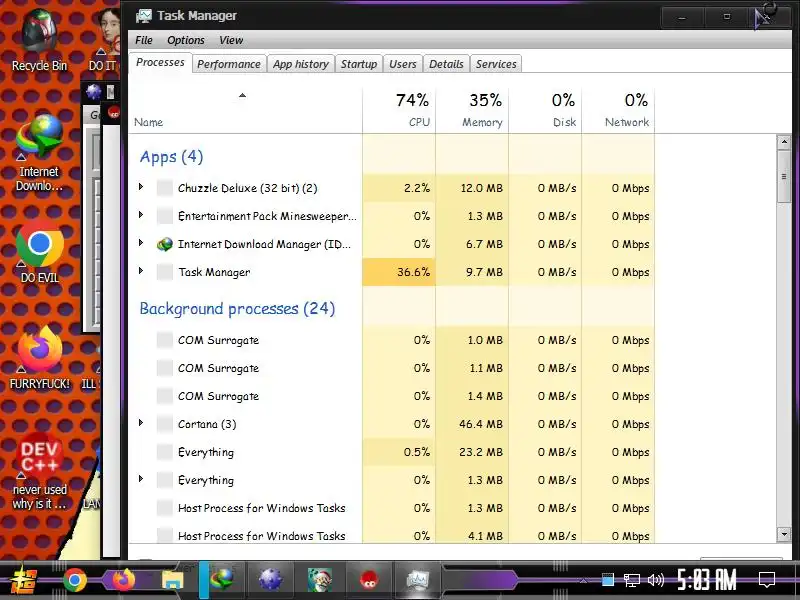
Task: Switch to the red Chuzzle taskbar icon
Action: point(368,580)
